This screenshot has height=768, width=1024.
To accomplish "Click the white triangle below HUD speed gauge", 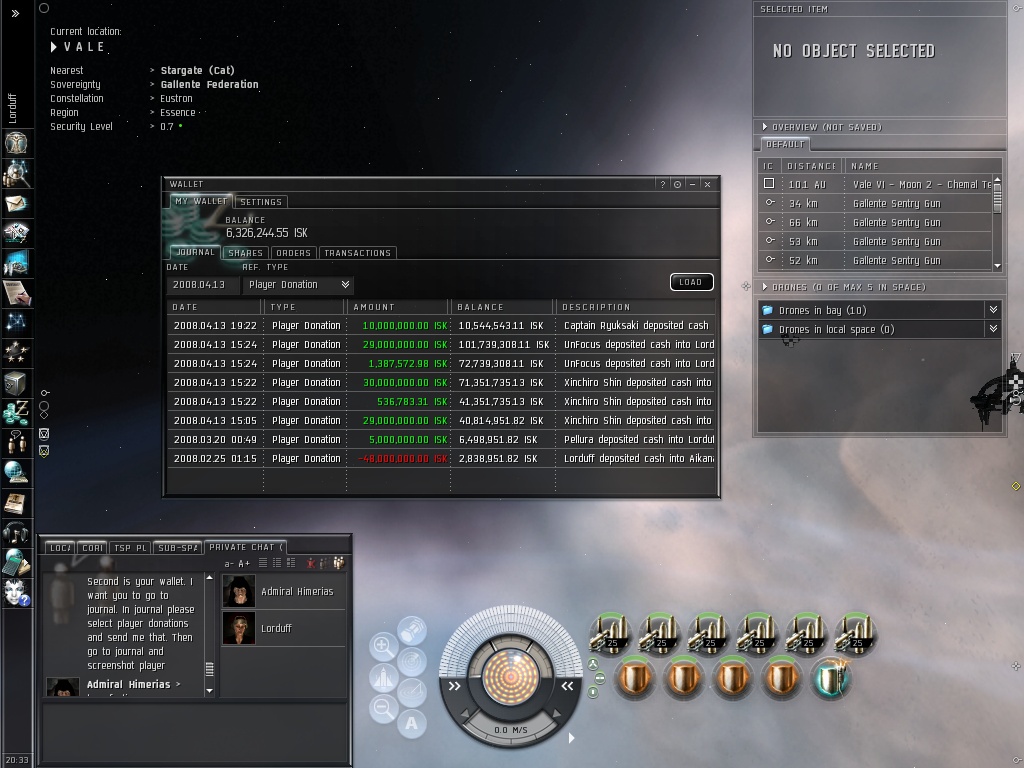I will (571, 738).
